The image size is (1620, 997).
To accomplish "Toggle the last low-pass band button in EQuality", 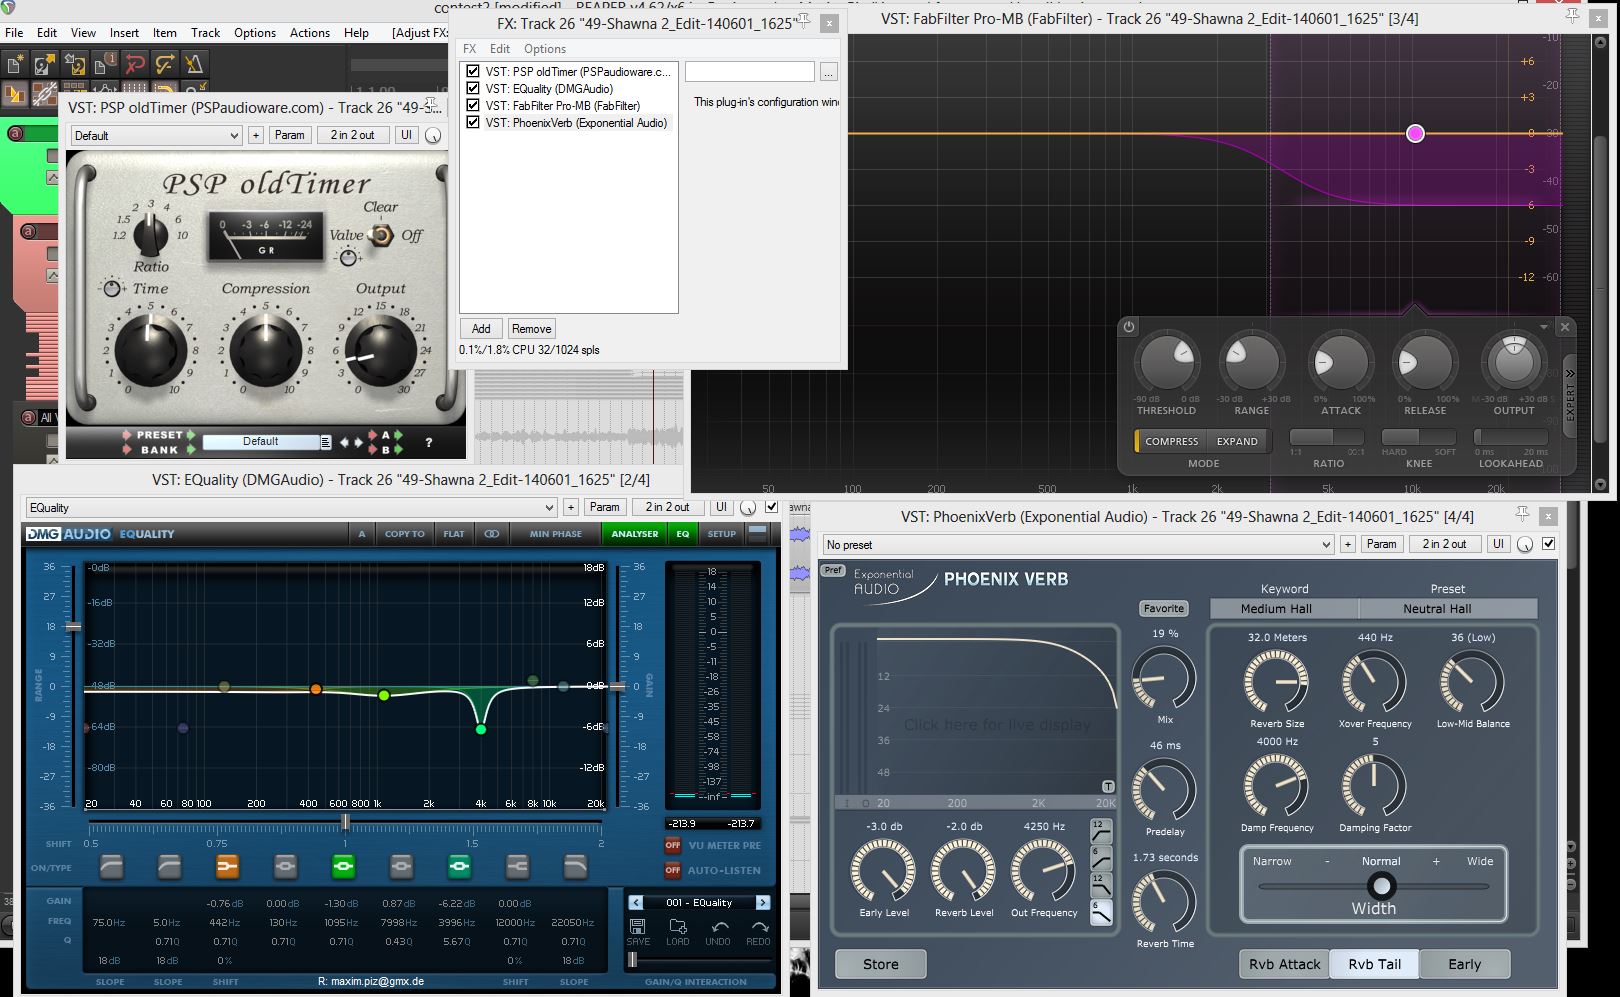I will (x=575, y=866).
